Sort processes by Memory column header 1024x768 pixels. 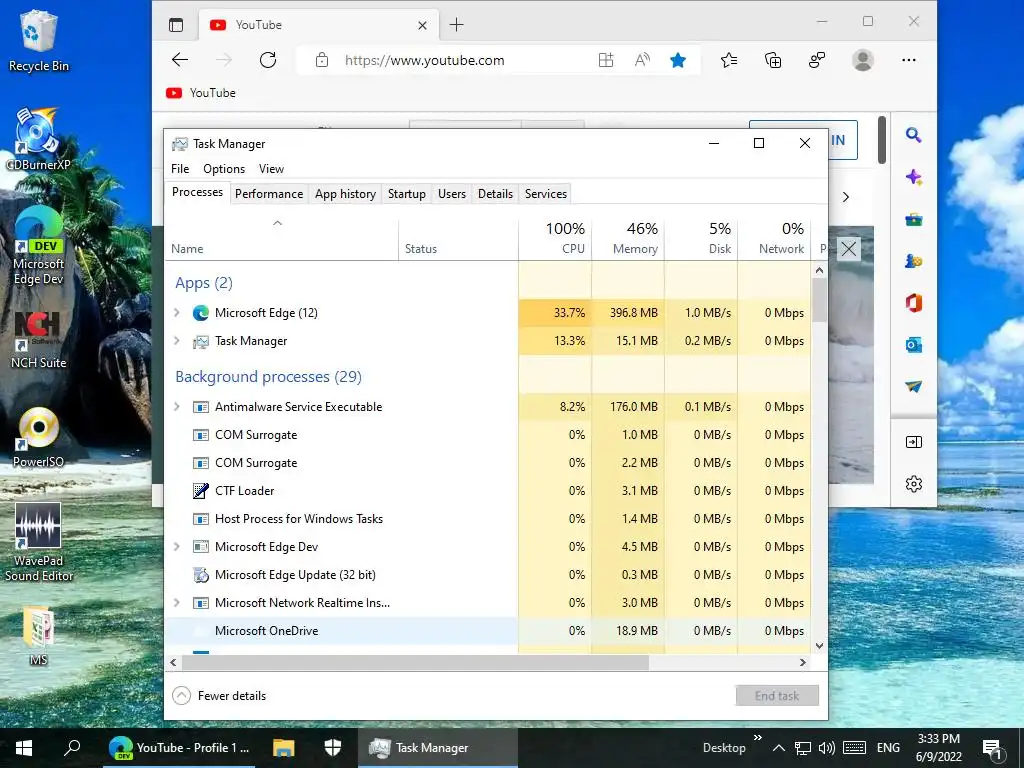pos(628,238)
